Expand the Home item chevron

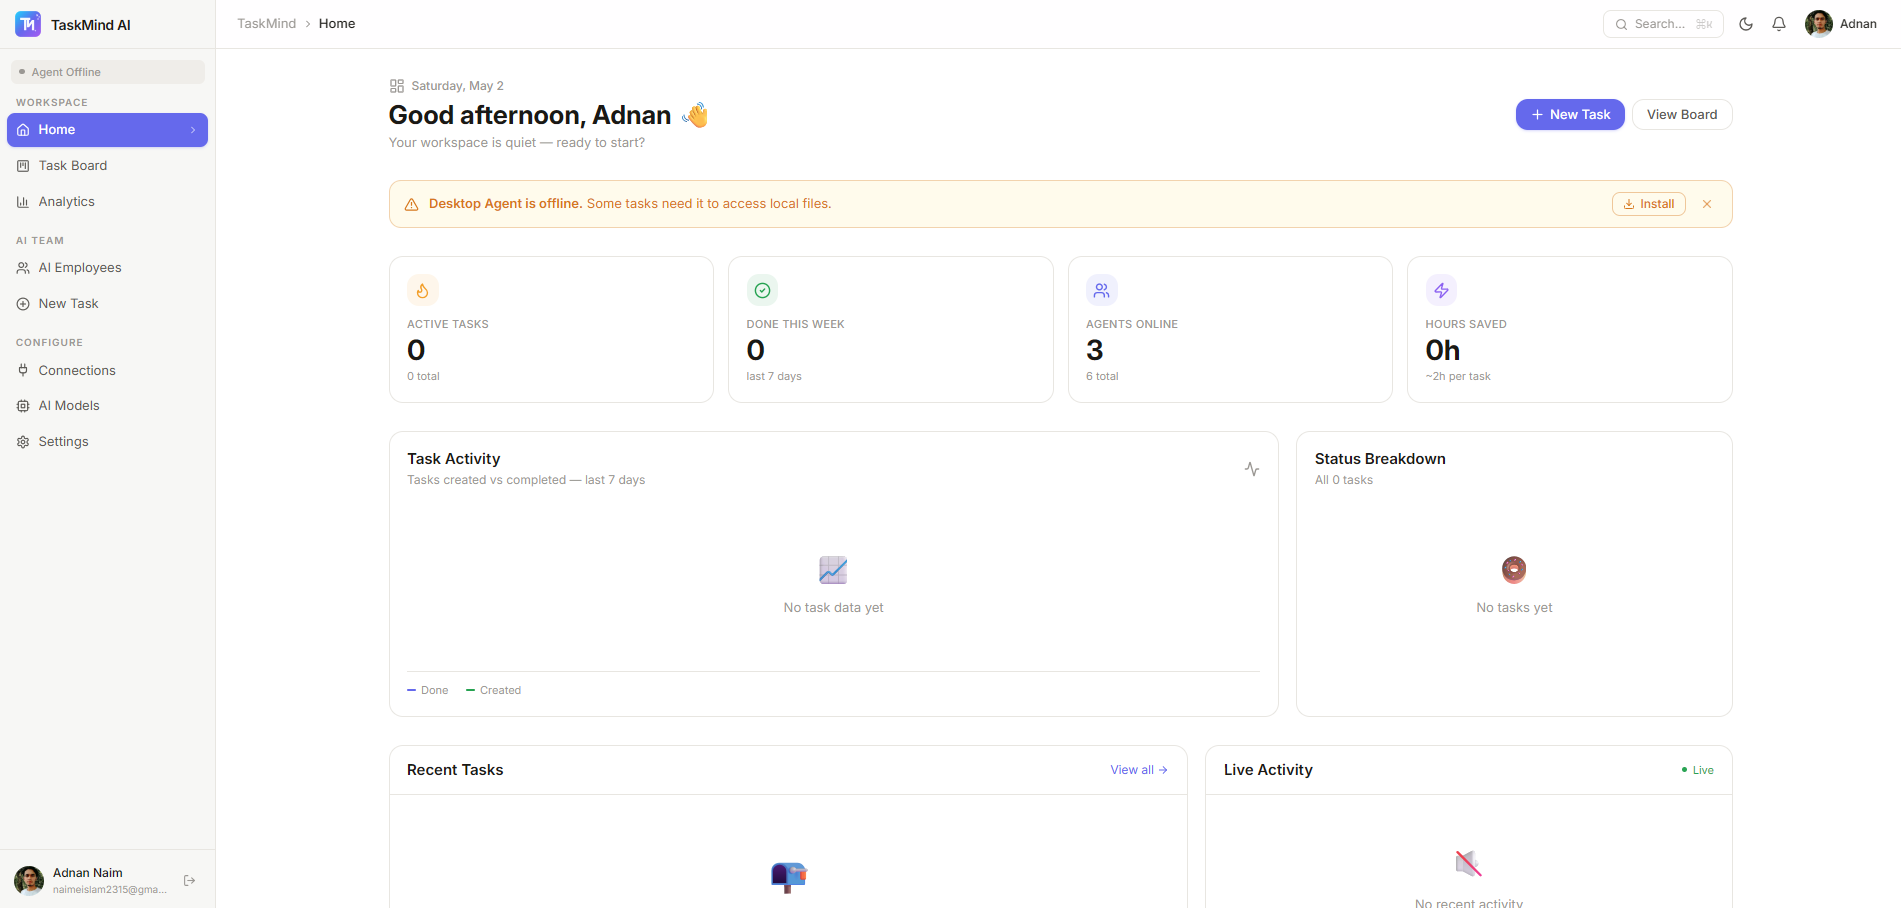coord(193,130)
